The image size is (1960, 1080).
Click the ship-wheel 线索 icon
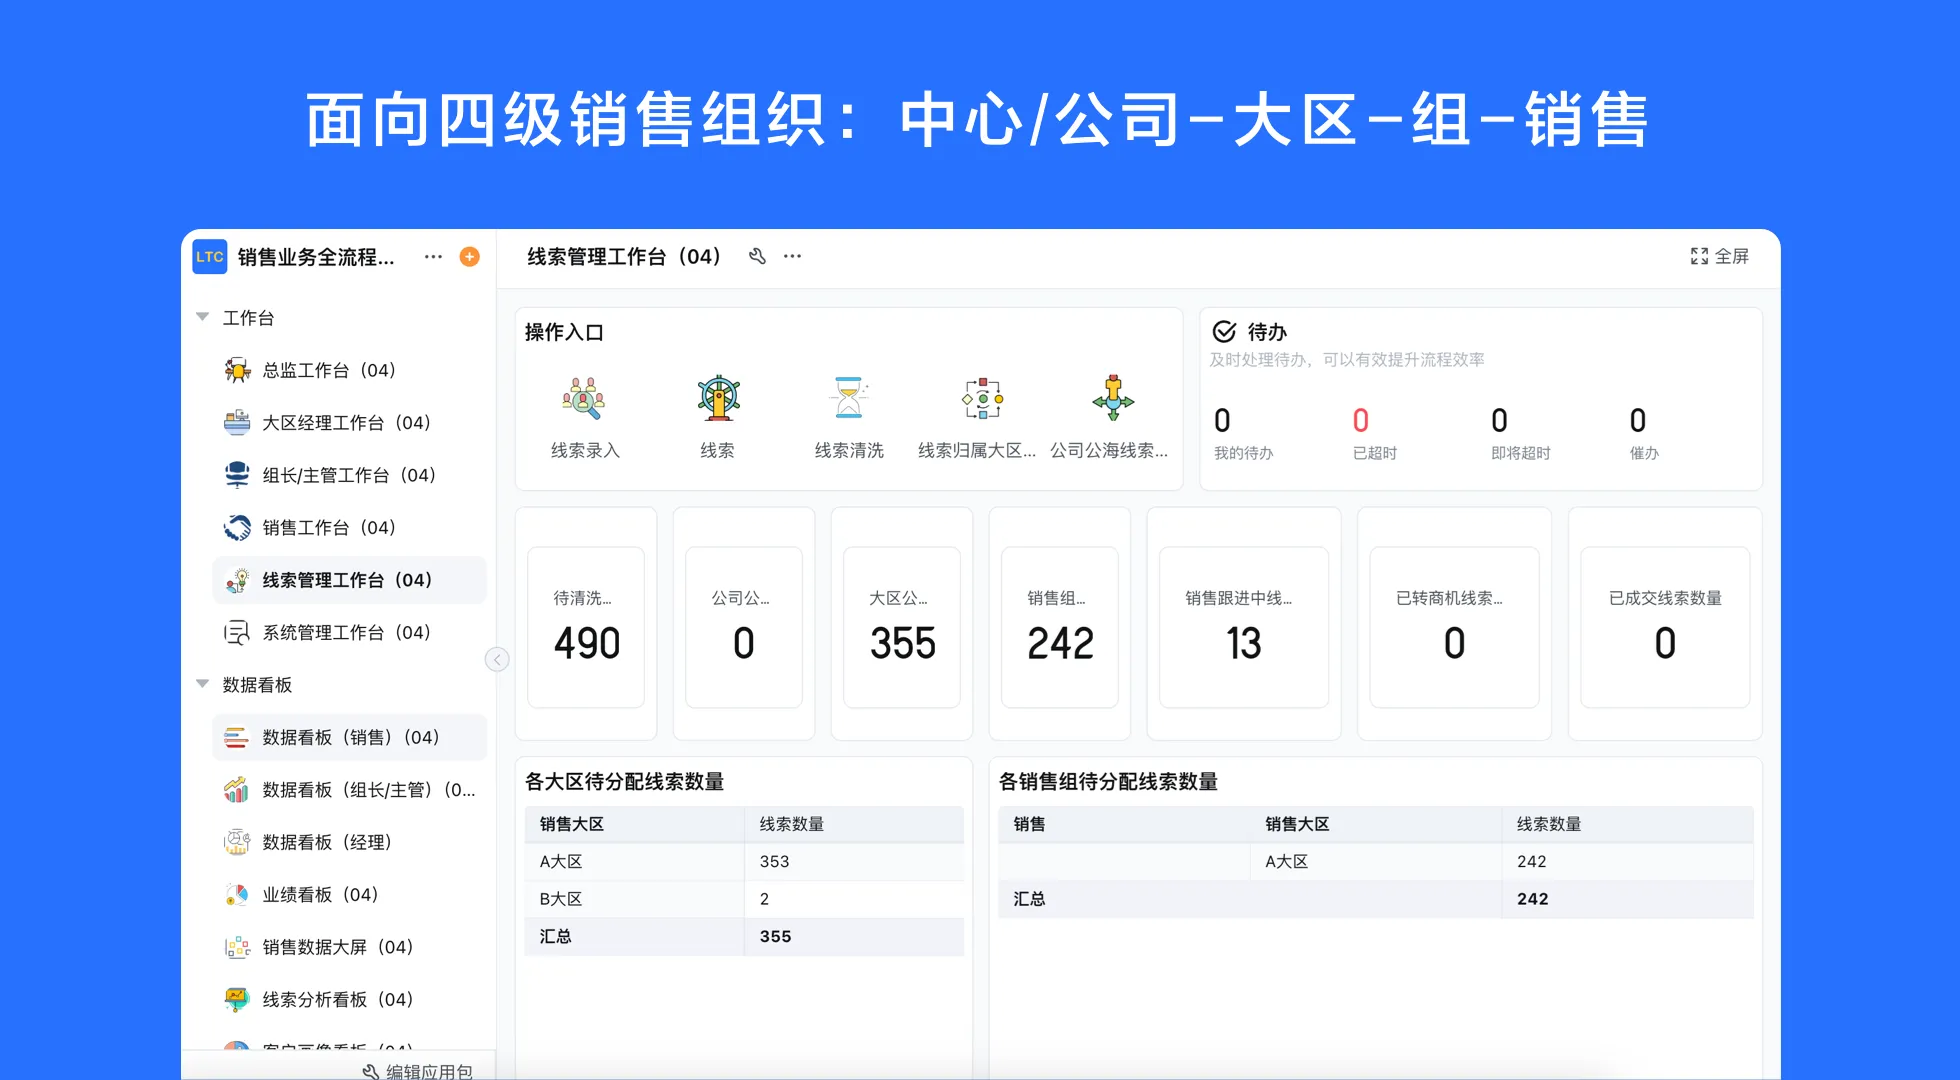tap(716, 399)
